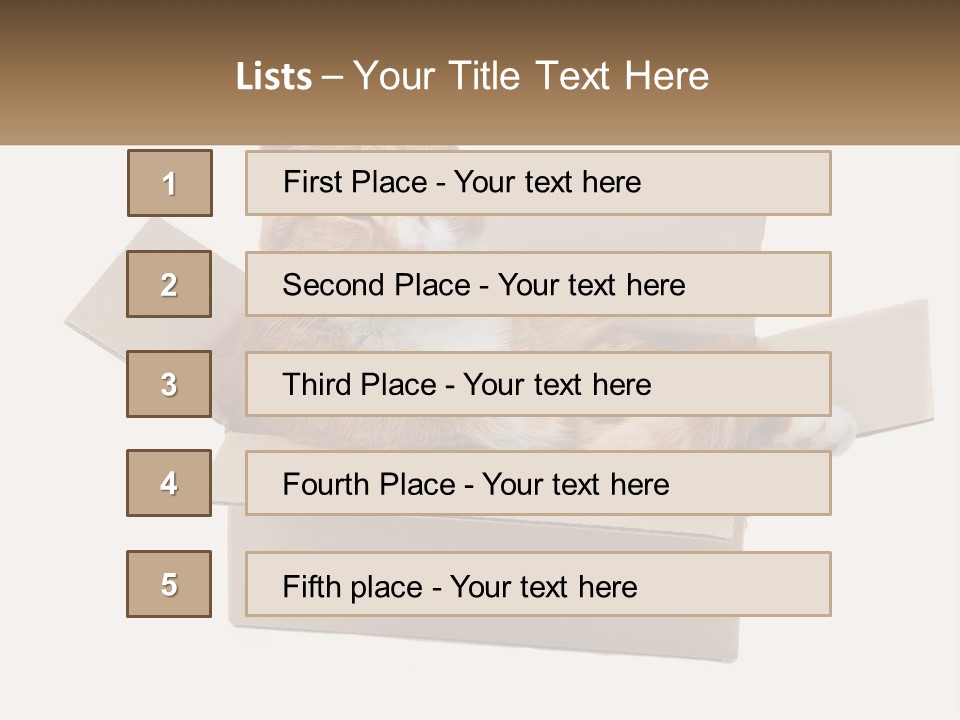Select the number 4 box
Screen dimensions: 960x720
[169, 483]
